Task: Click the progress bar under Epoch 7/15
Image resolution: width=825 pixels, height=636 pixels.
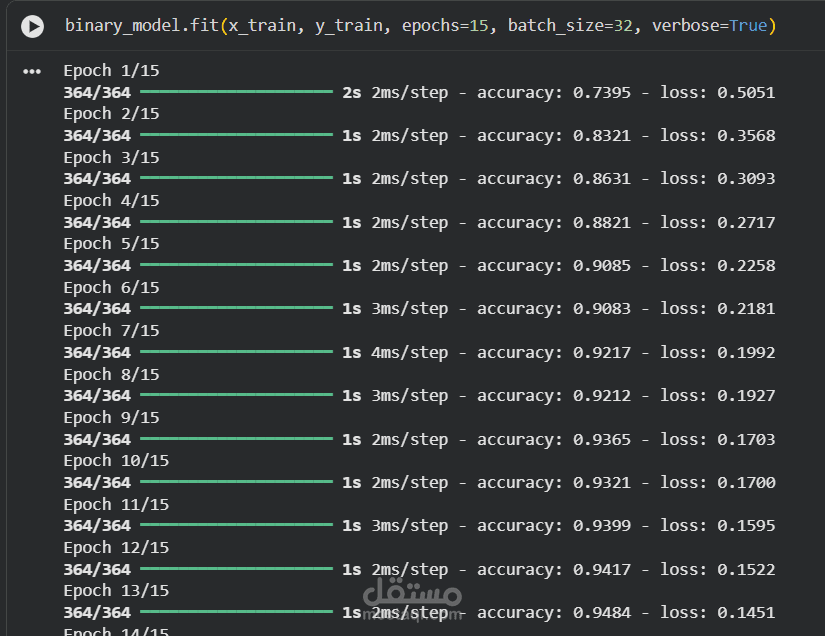Action: (236, 352)
